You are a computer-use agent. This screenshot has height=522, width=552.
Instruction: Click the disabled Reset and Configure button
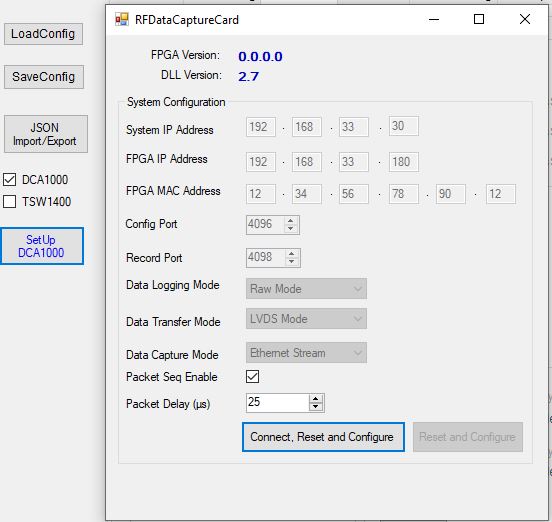(468, 437)
